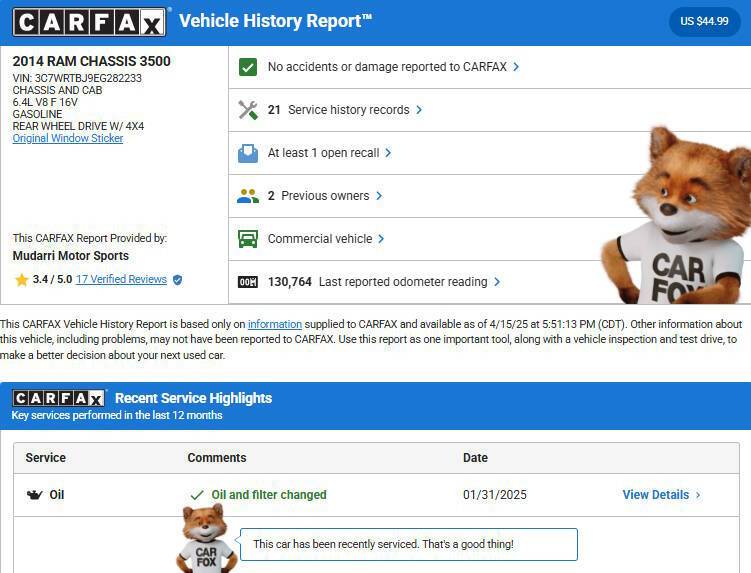Click the 2014 RAM CHASSIS 3500 title
This screenshot has height=573, width=751.
[x=91, y=61]
